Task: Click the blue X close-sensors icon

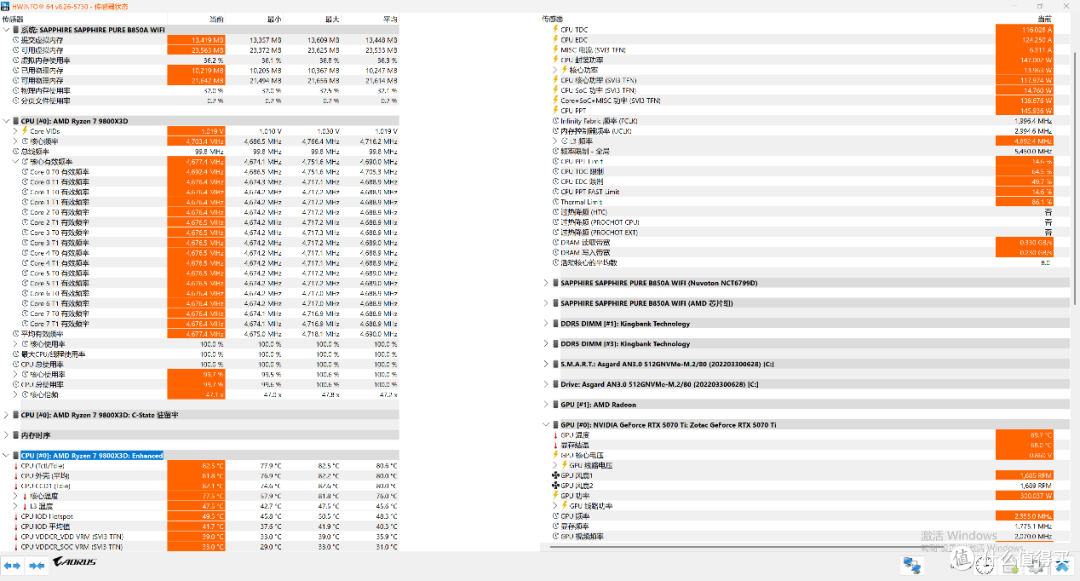Action: [1062, 565]
